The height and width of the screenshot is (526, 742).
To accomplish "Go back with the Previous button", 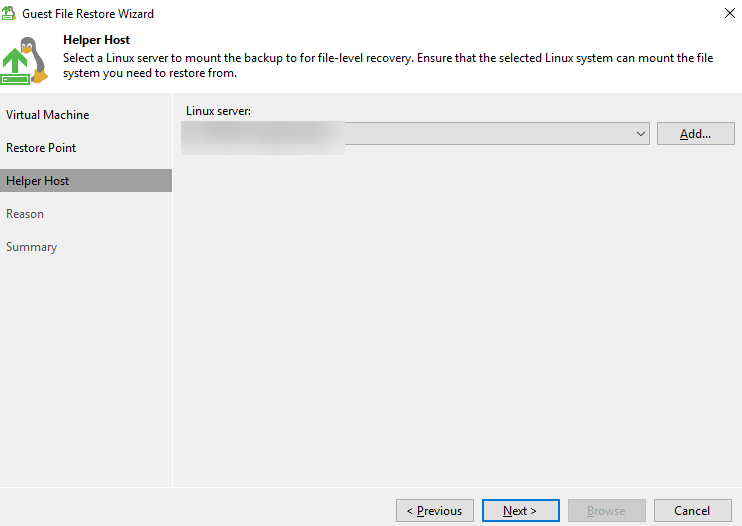I will 434,511.
